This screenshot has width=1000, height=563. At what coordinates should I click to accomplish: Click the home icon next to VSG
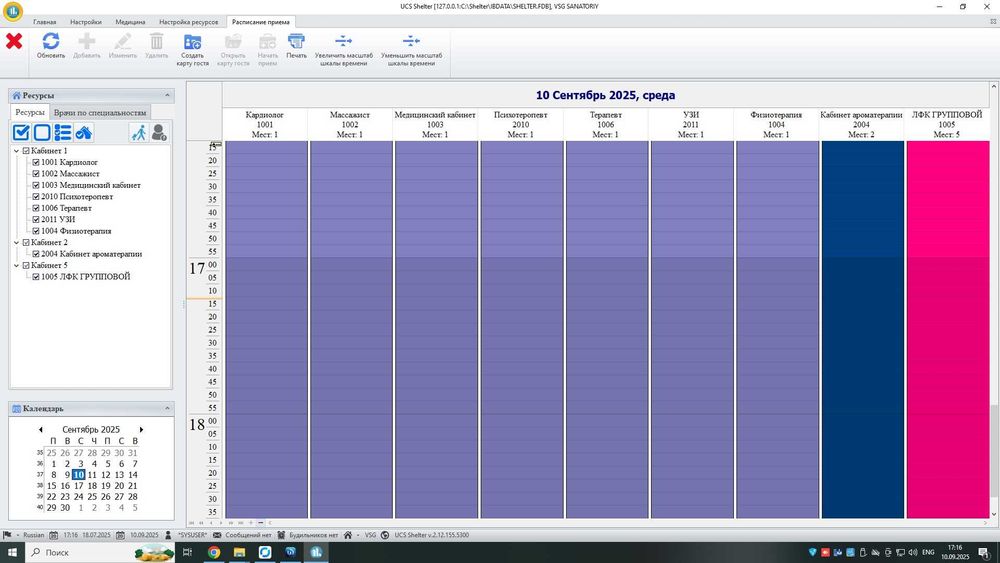[348, 535]
